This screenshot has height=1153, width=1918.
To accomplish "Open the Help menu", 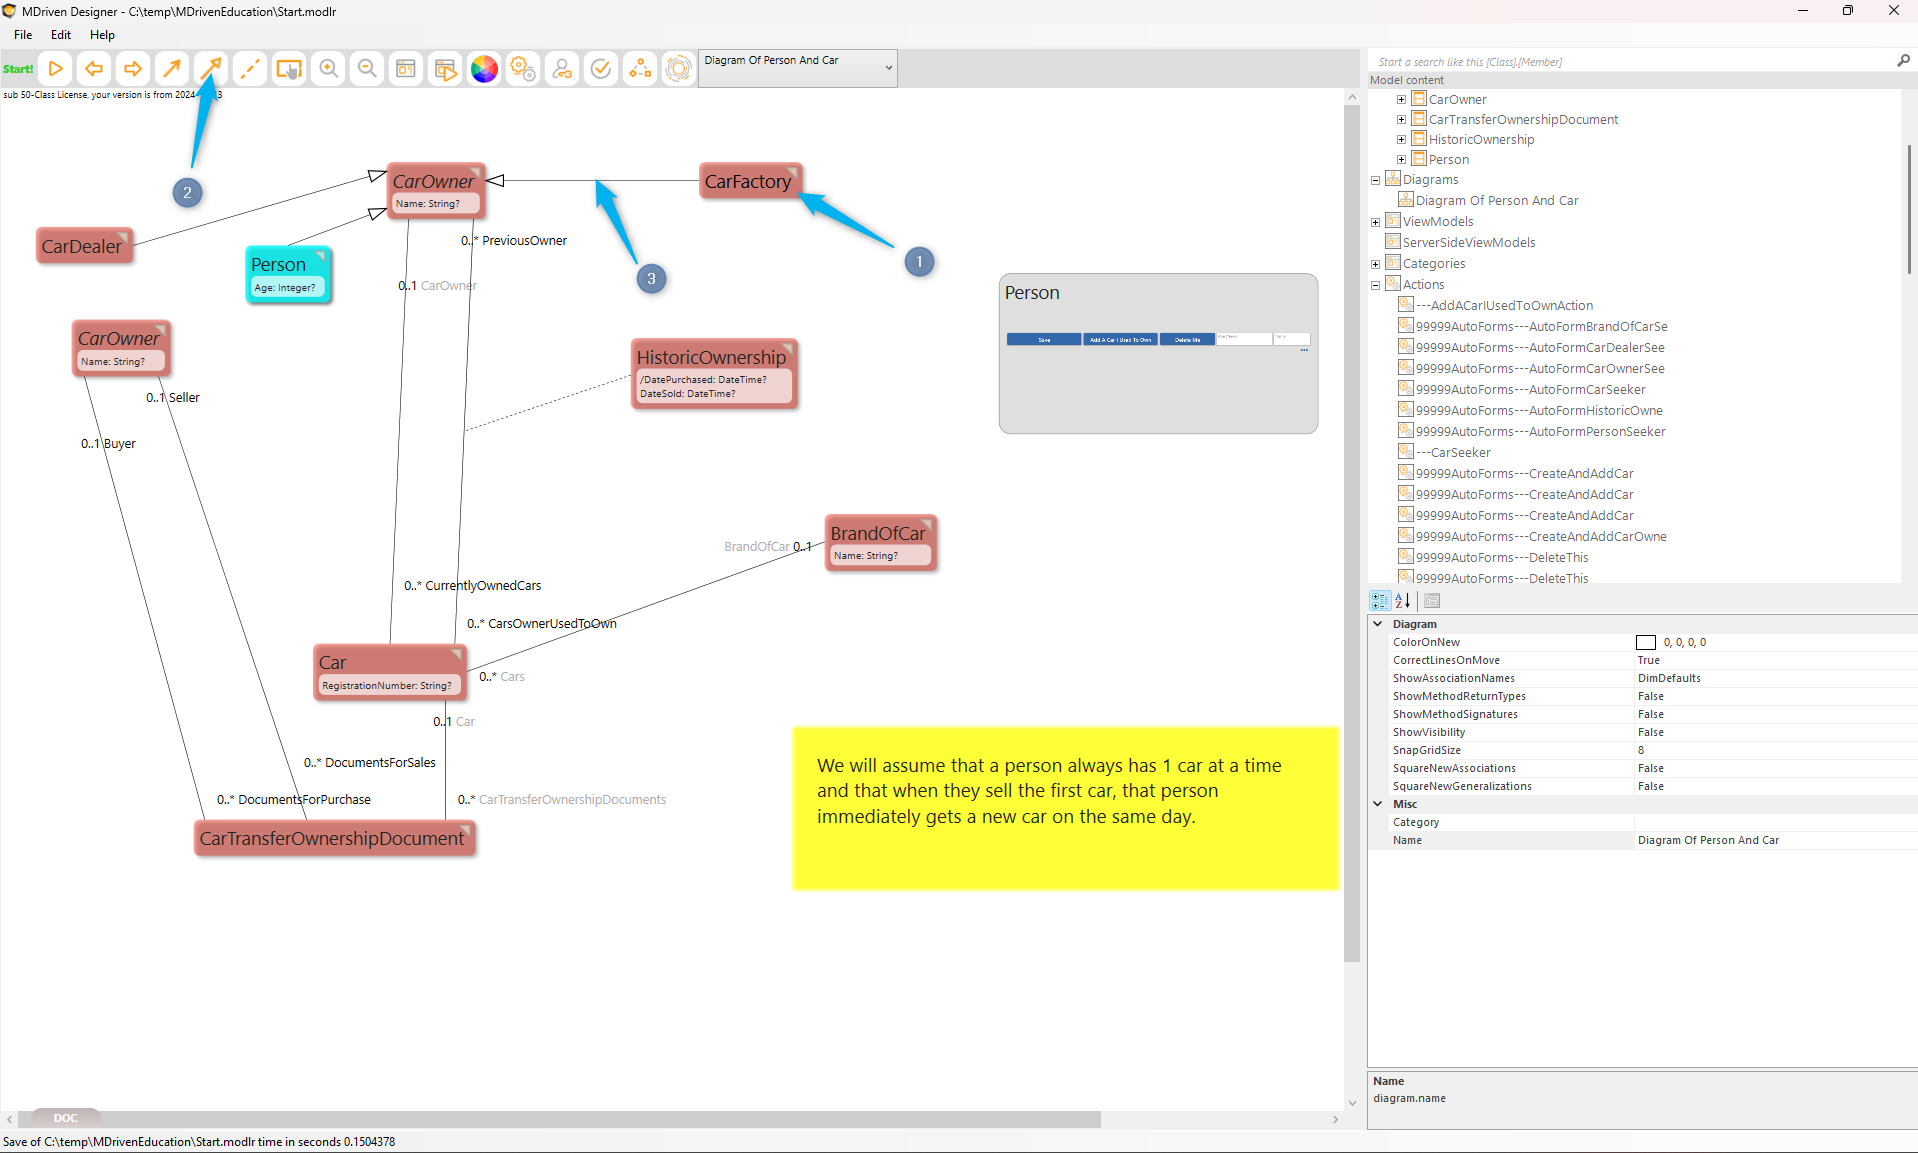I will [x=102, y=35].
